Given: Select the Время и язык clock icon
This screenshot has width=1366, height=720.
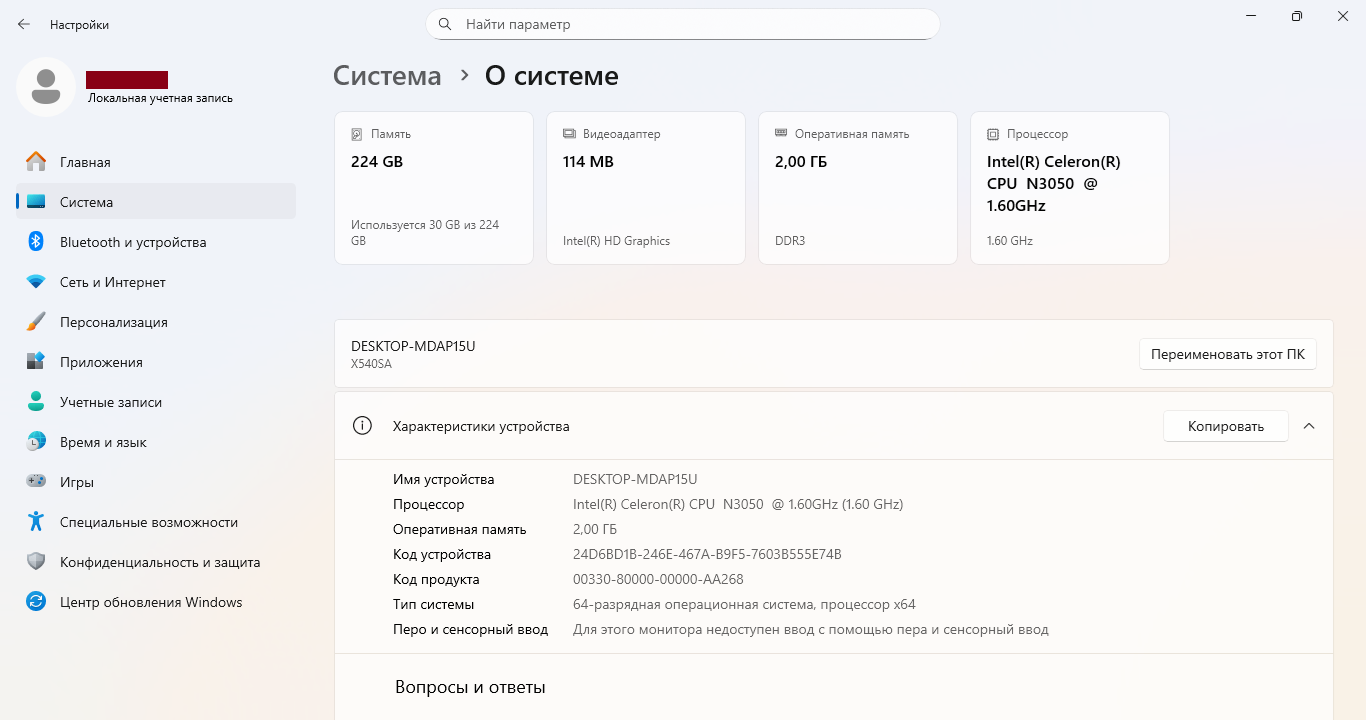Looking at the screenshot, I should click(36, 442).
